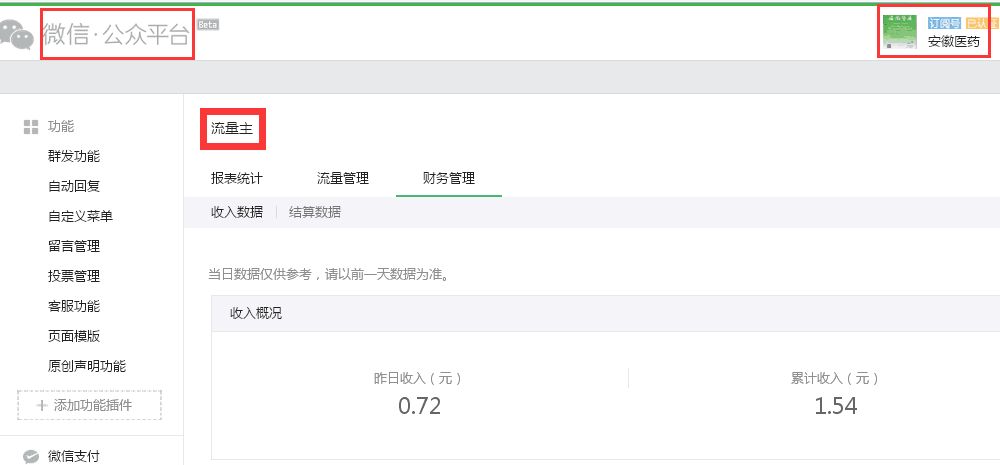The width and height of the screenshot is (1000, 465).
Task: Switch to the 报表统计 tab
Action: tap(237, 179)
